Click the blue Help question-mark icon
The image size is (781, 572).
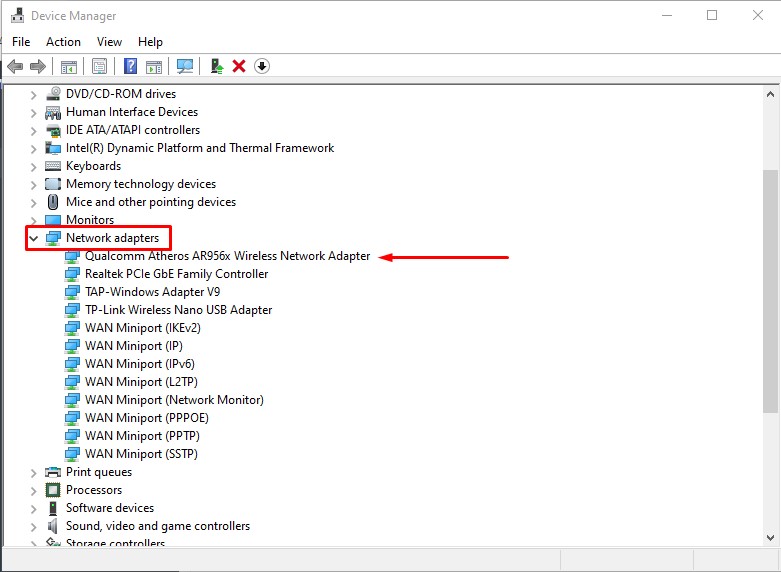click(130, 66)
